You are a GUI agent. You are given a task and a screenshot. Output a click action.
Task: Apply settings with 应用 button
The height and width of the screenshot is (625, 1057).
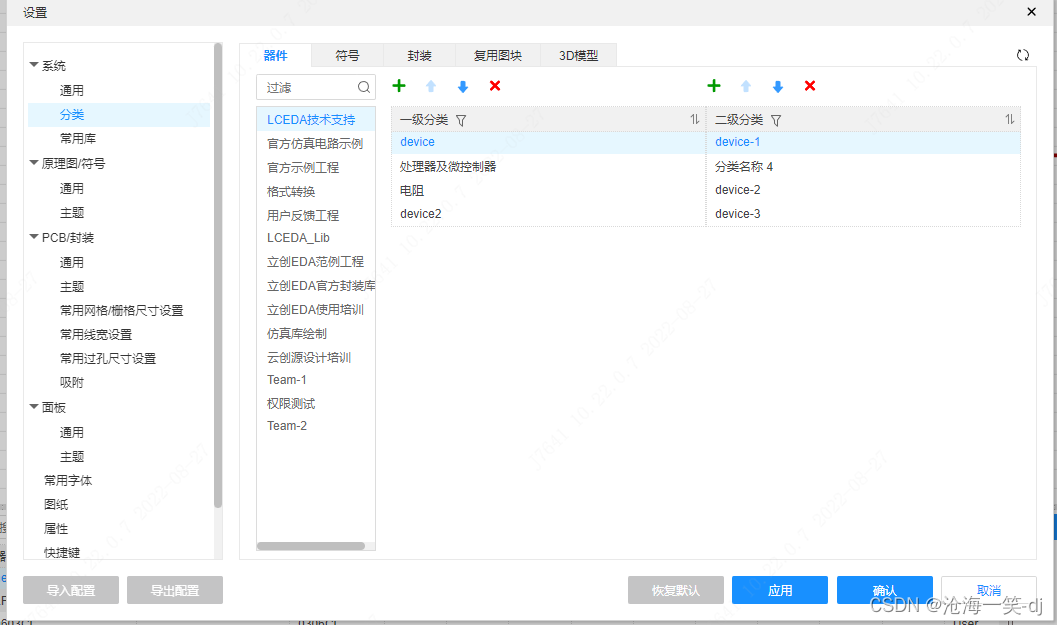780,590
